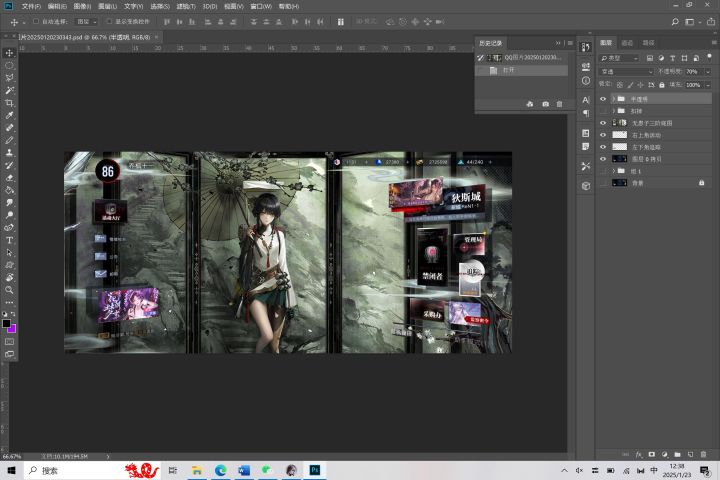The image size is (720, 480).
Task: Create a new group folder button
Action: pos(677,454)
